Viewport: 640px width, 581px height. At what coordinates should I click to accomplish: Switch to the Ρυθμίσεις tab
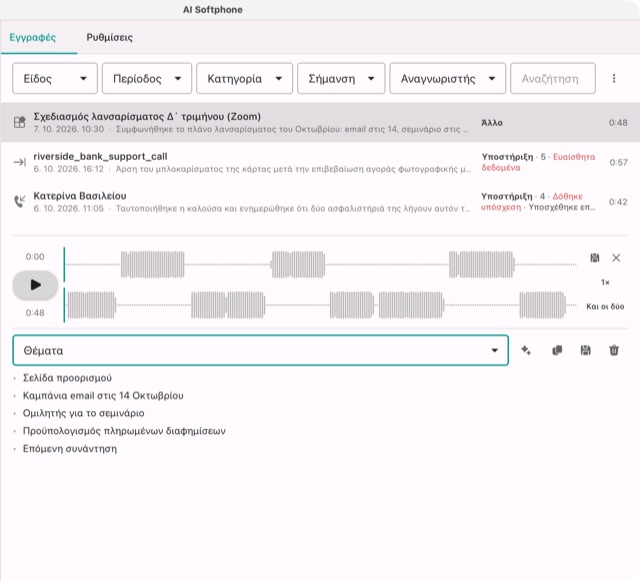pyautogui.click(x=109, y=38)
